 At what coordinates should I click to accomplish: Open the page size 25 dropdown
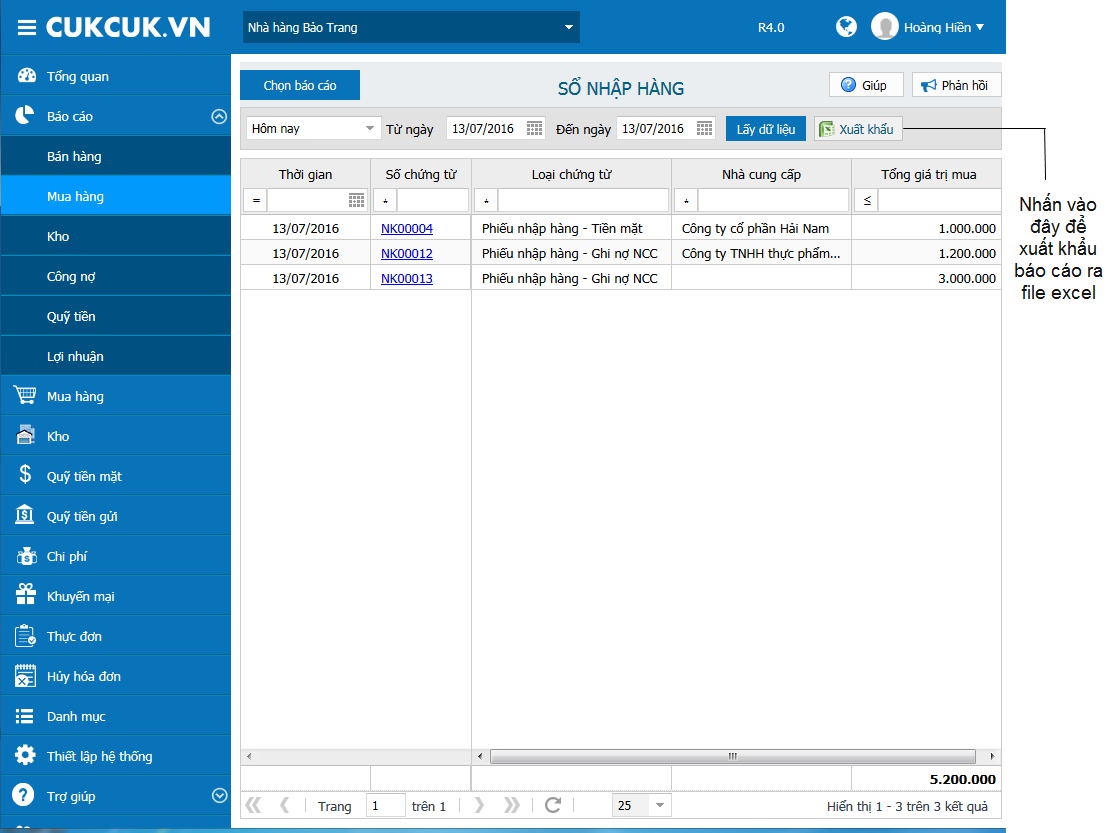(659, 805)
